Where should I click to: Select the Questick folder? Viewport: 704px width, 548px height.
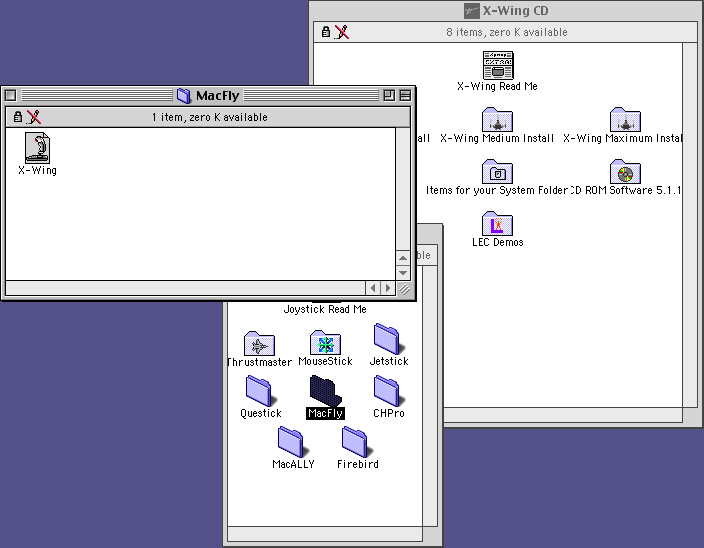click(261, 391)
